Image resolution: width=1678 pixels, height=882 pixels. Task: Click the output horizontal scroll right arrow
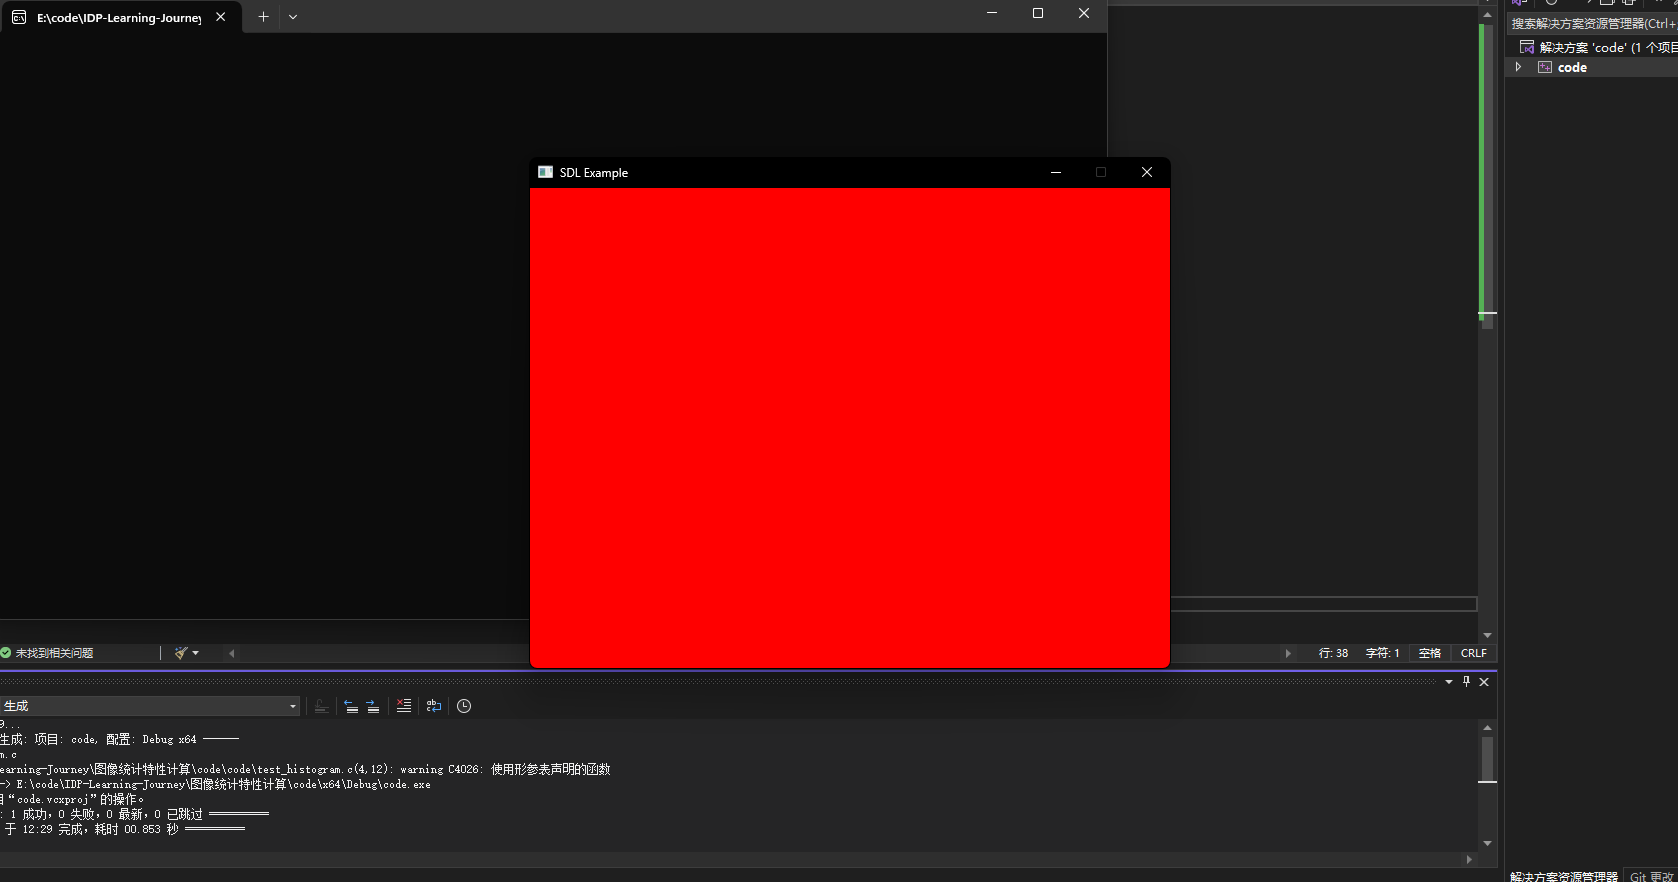pyautogui.click(x=1469, y=859)
